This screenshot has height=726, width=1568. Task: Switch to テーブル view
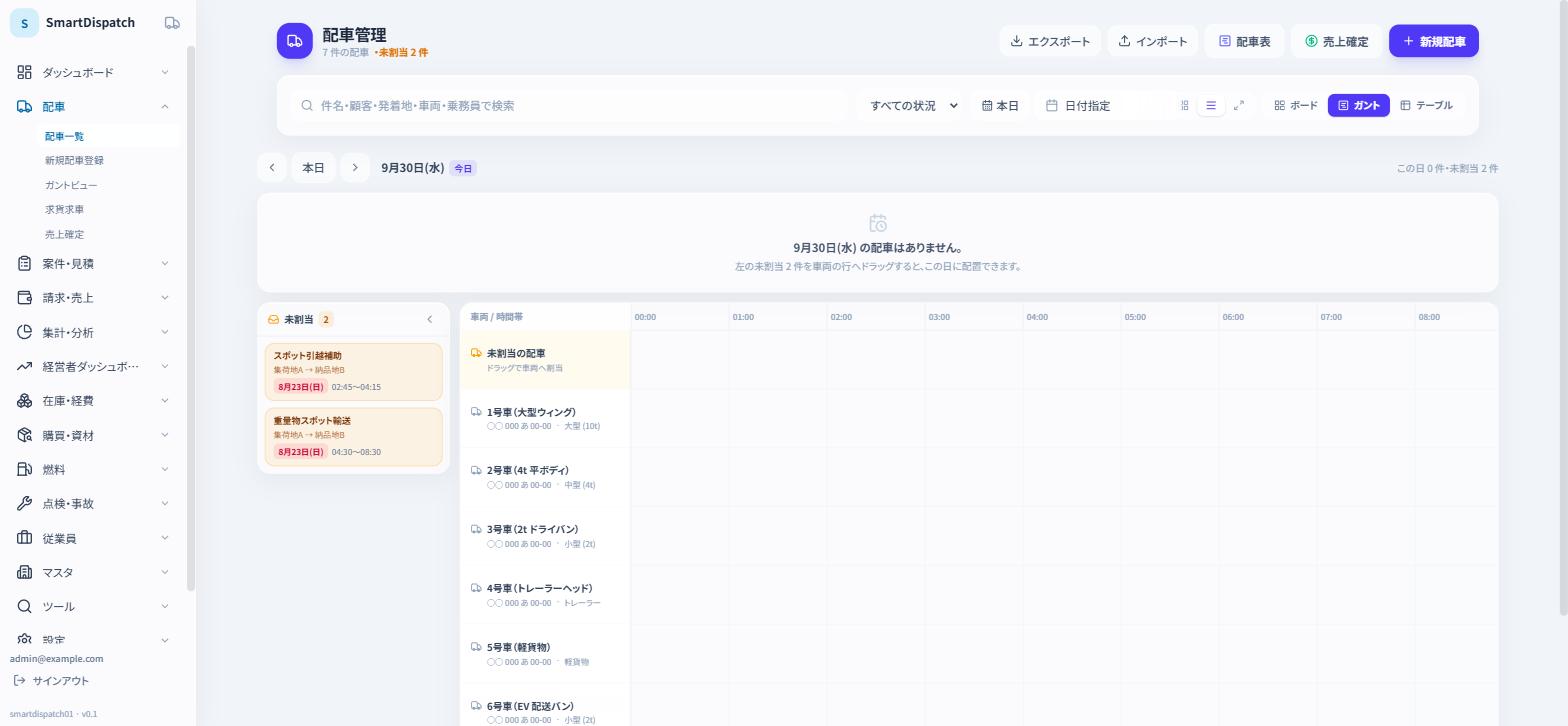[x=1426, y=105]
